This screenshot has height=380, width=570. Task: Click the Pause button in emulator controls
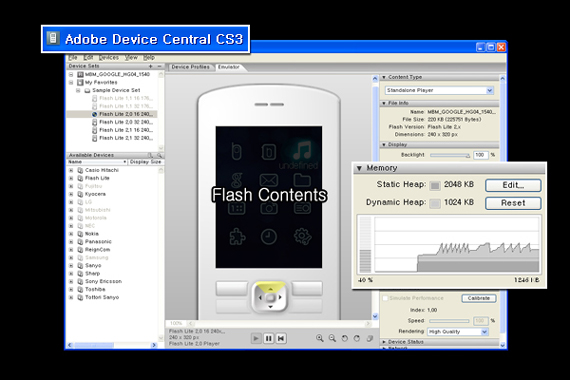tap(269, 339)
